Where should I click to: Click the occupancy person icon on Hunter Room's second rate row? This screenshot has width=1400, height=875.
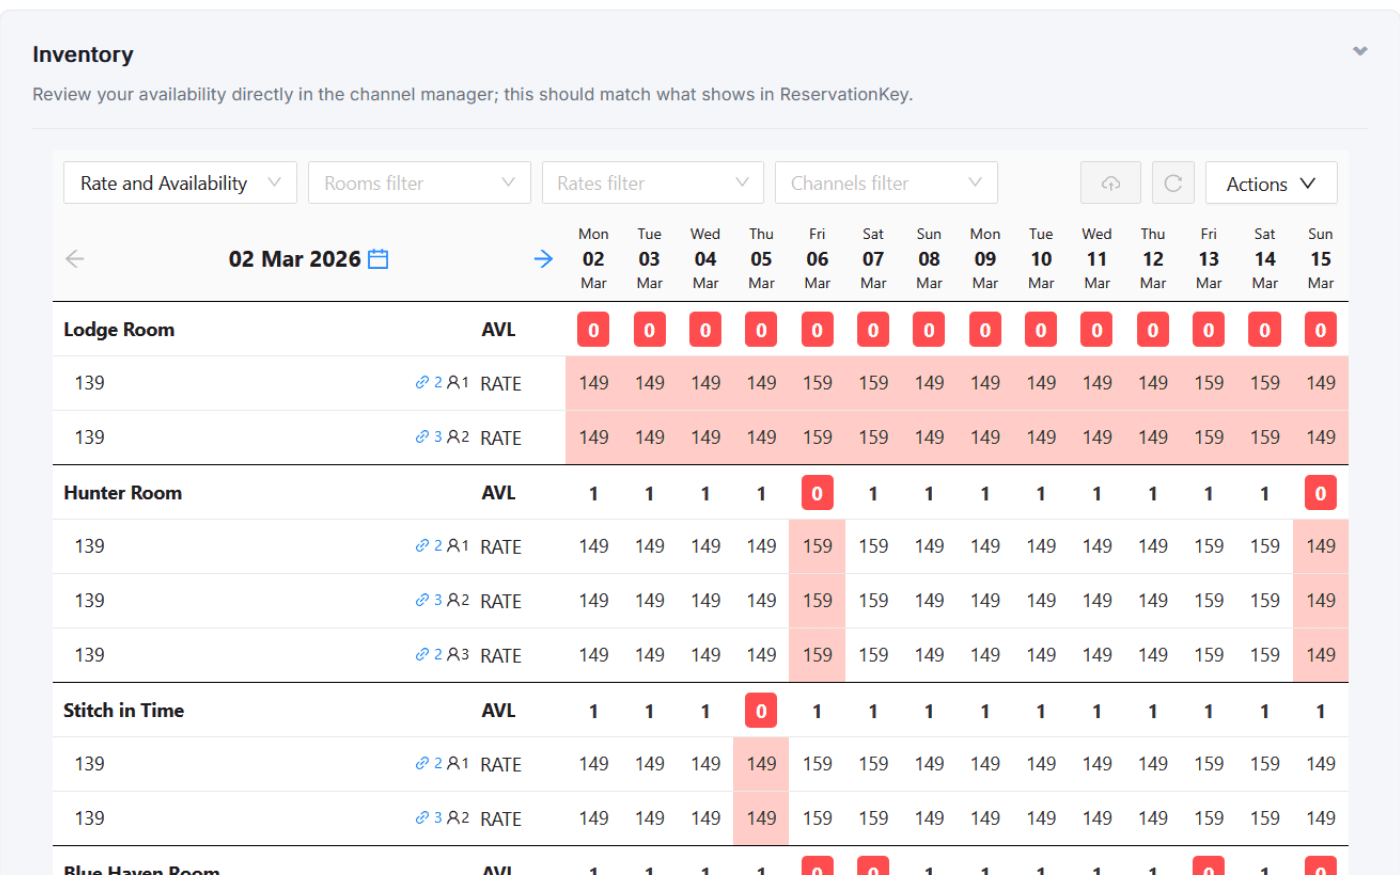451,600
